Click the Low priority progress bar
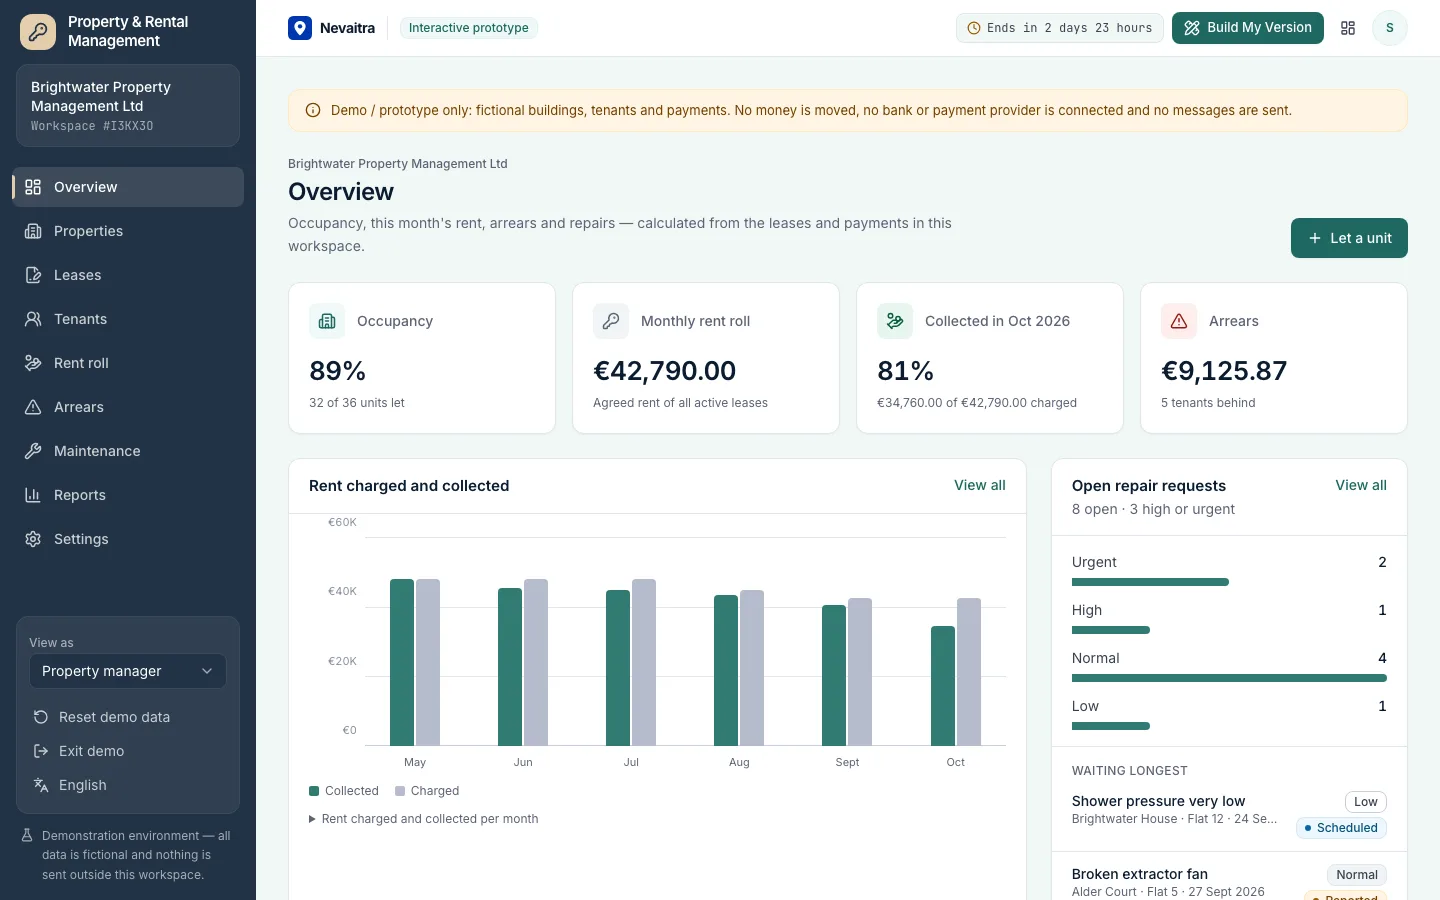 tap(1111, 726)
